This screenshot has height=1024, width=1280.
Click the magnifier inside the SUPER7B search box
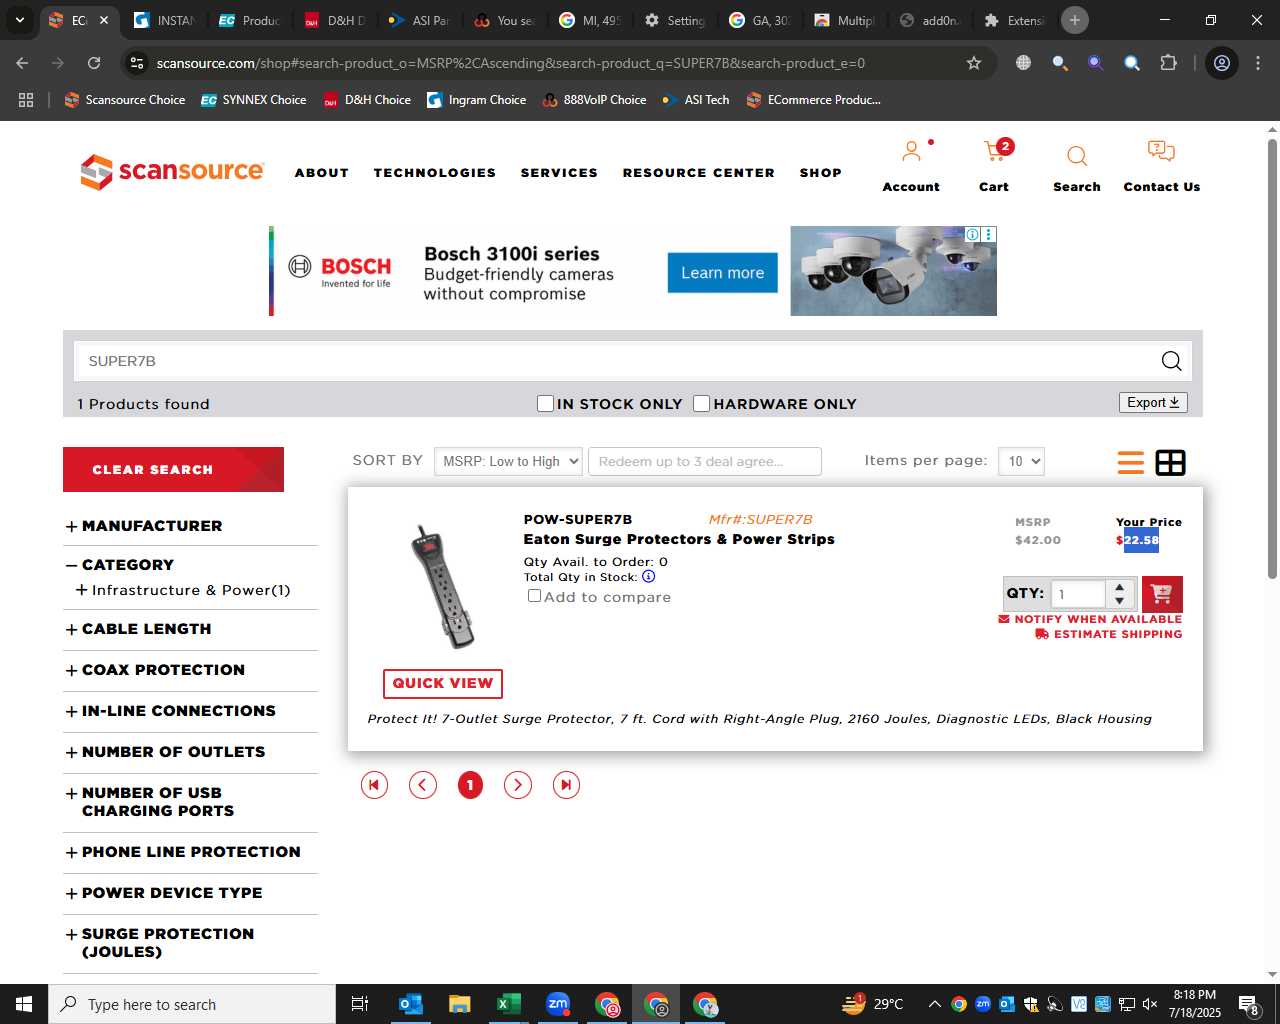click(x=1171, y=361)
